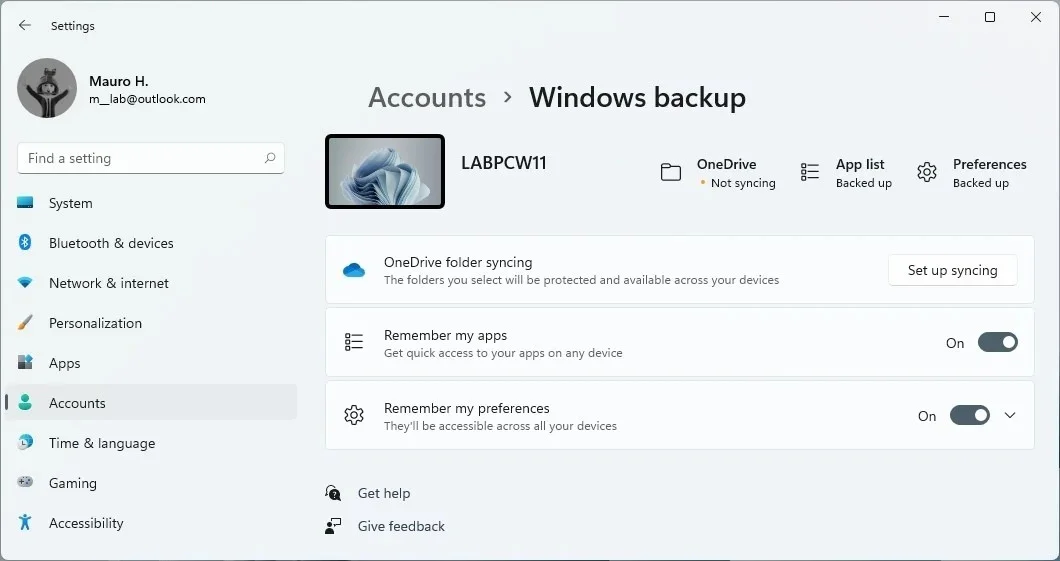
Task: Focus the Find a setting search box
Action: (x=151, y=158)
